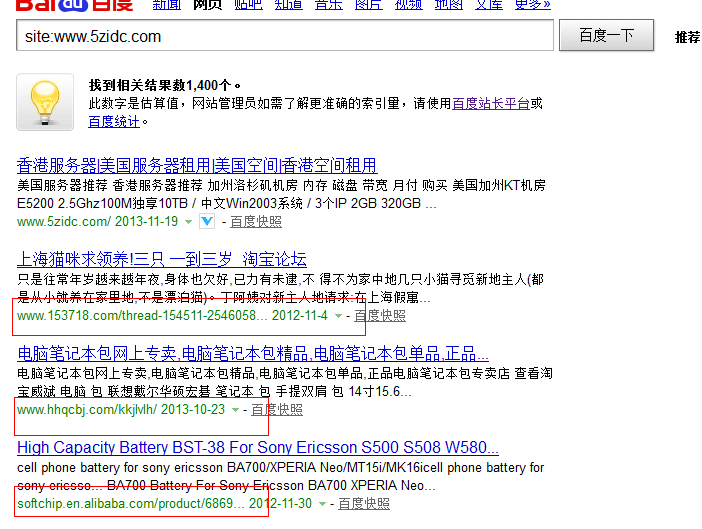Click the blue V verification icon
Image resolution: width=702 pixels, height=529 pixels.
(x=207, y=221)
